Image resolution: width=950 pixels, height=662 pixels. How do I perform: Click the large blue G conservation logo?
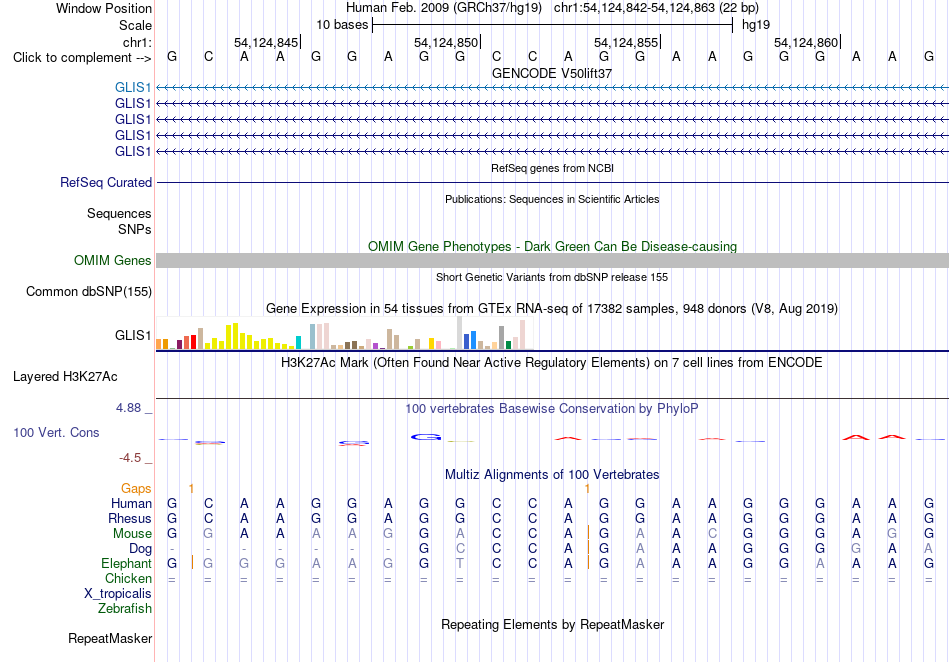click(426, 437)
